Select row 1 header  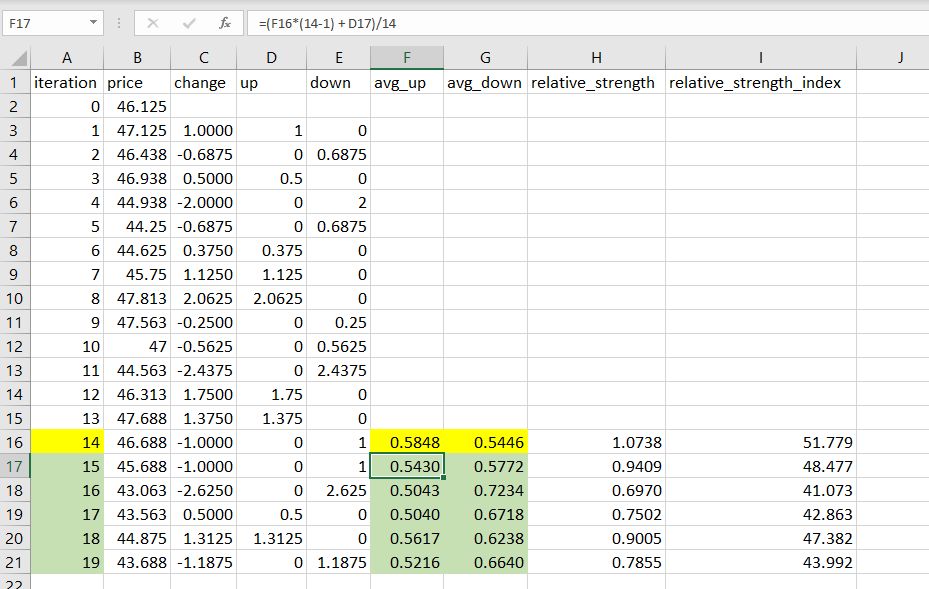click(14, 82)
